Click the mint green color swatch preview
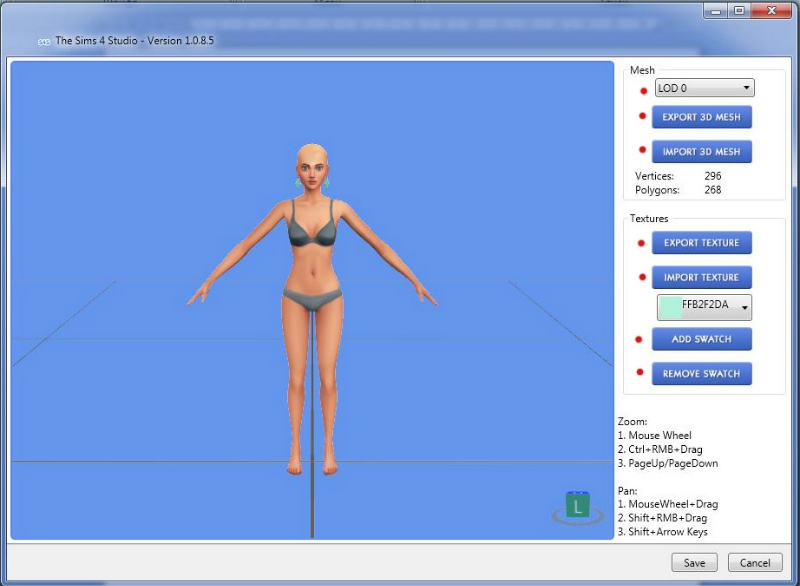 [x=670, y=307]
